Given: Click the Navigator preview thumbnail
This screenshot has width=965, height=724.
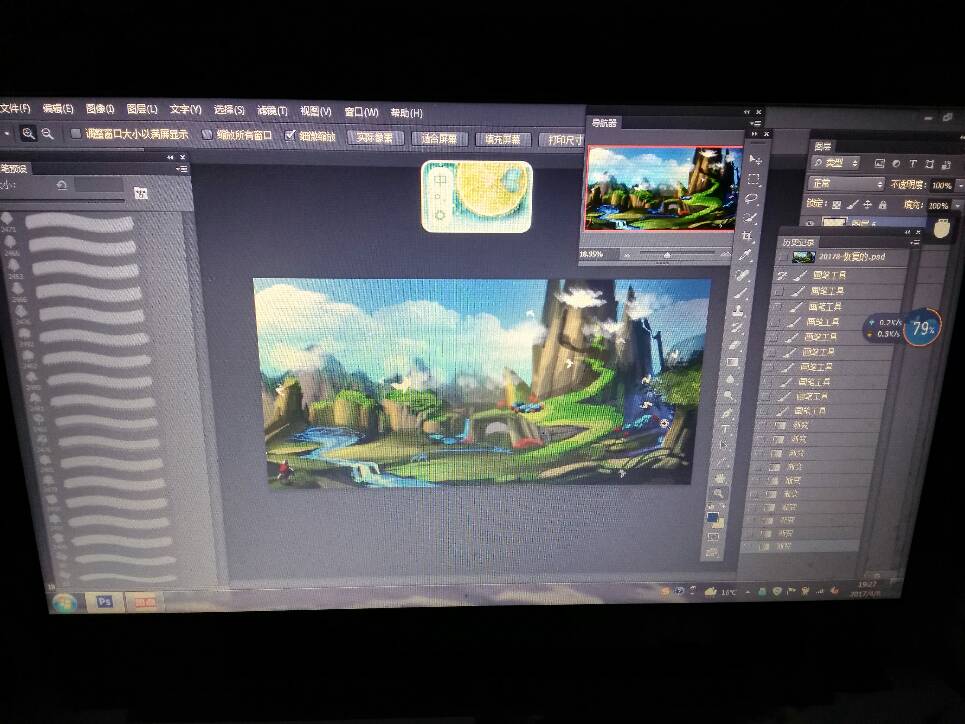Looking at the screenshot, I should click(662, 188).
